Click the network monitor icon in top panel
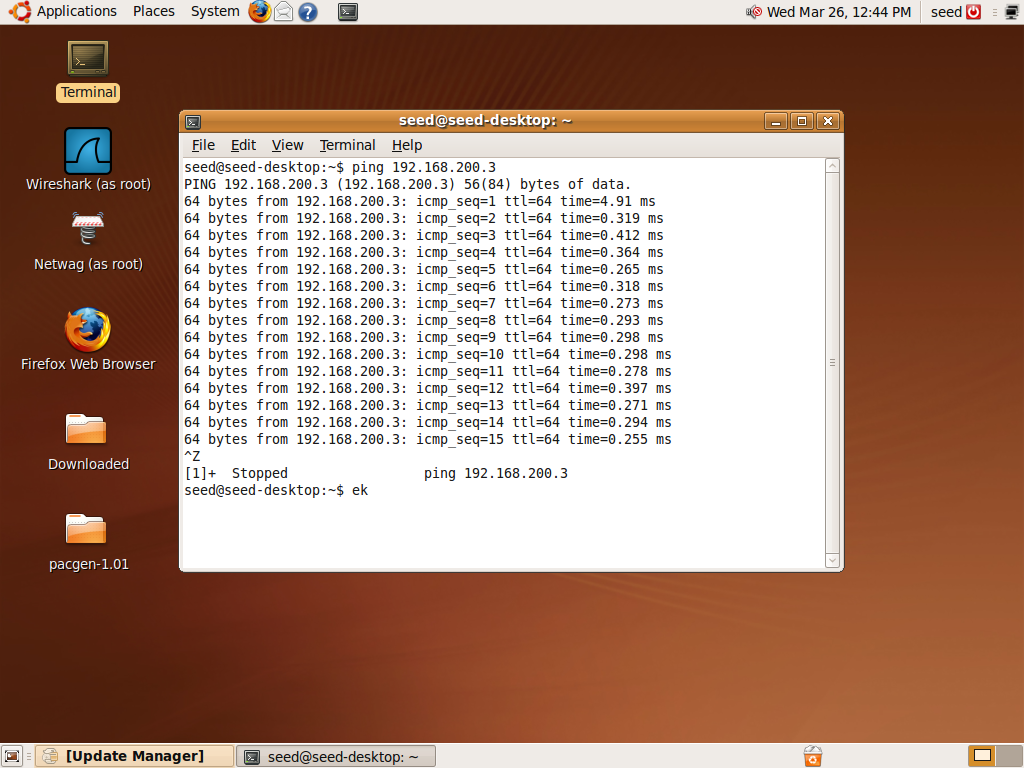 pyautogui.click(x=1012, y=12)
